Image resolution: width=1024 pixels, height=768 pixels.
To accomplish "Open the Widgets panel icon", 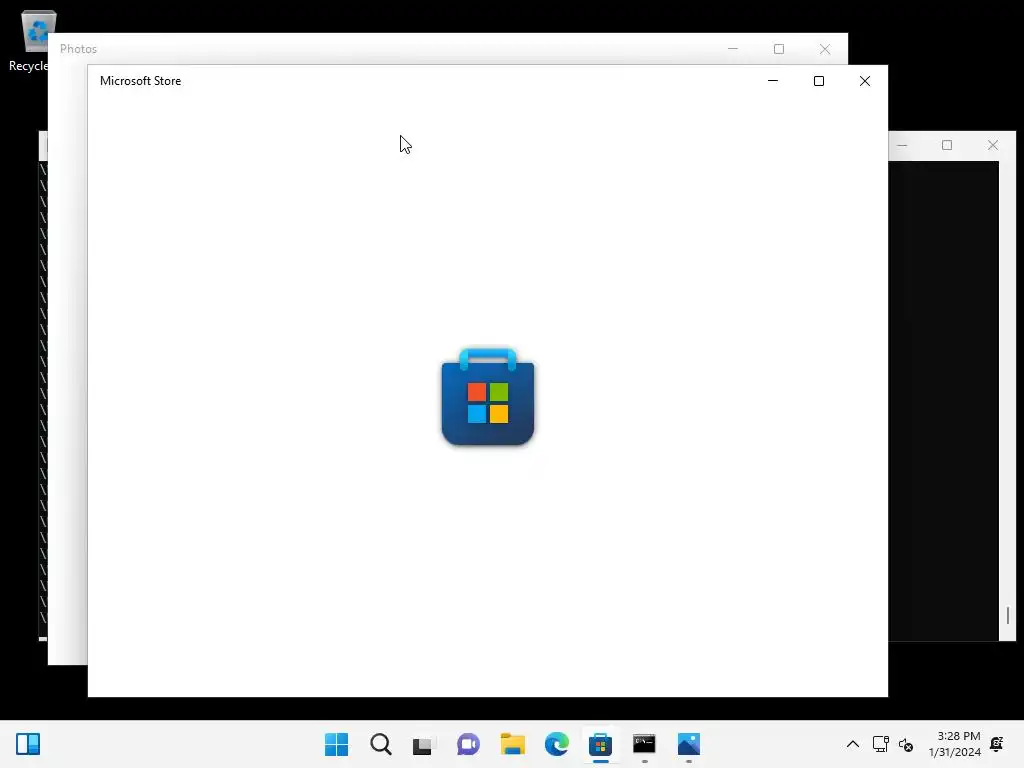I will click(28, 744).
